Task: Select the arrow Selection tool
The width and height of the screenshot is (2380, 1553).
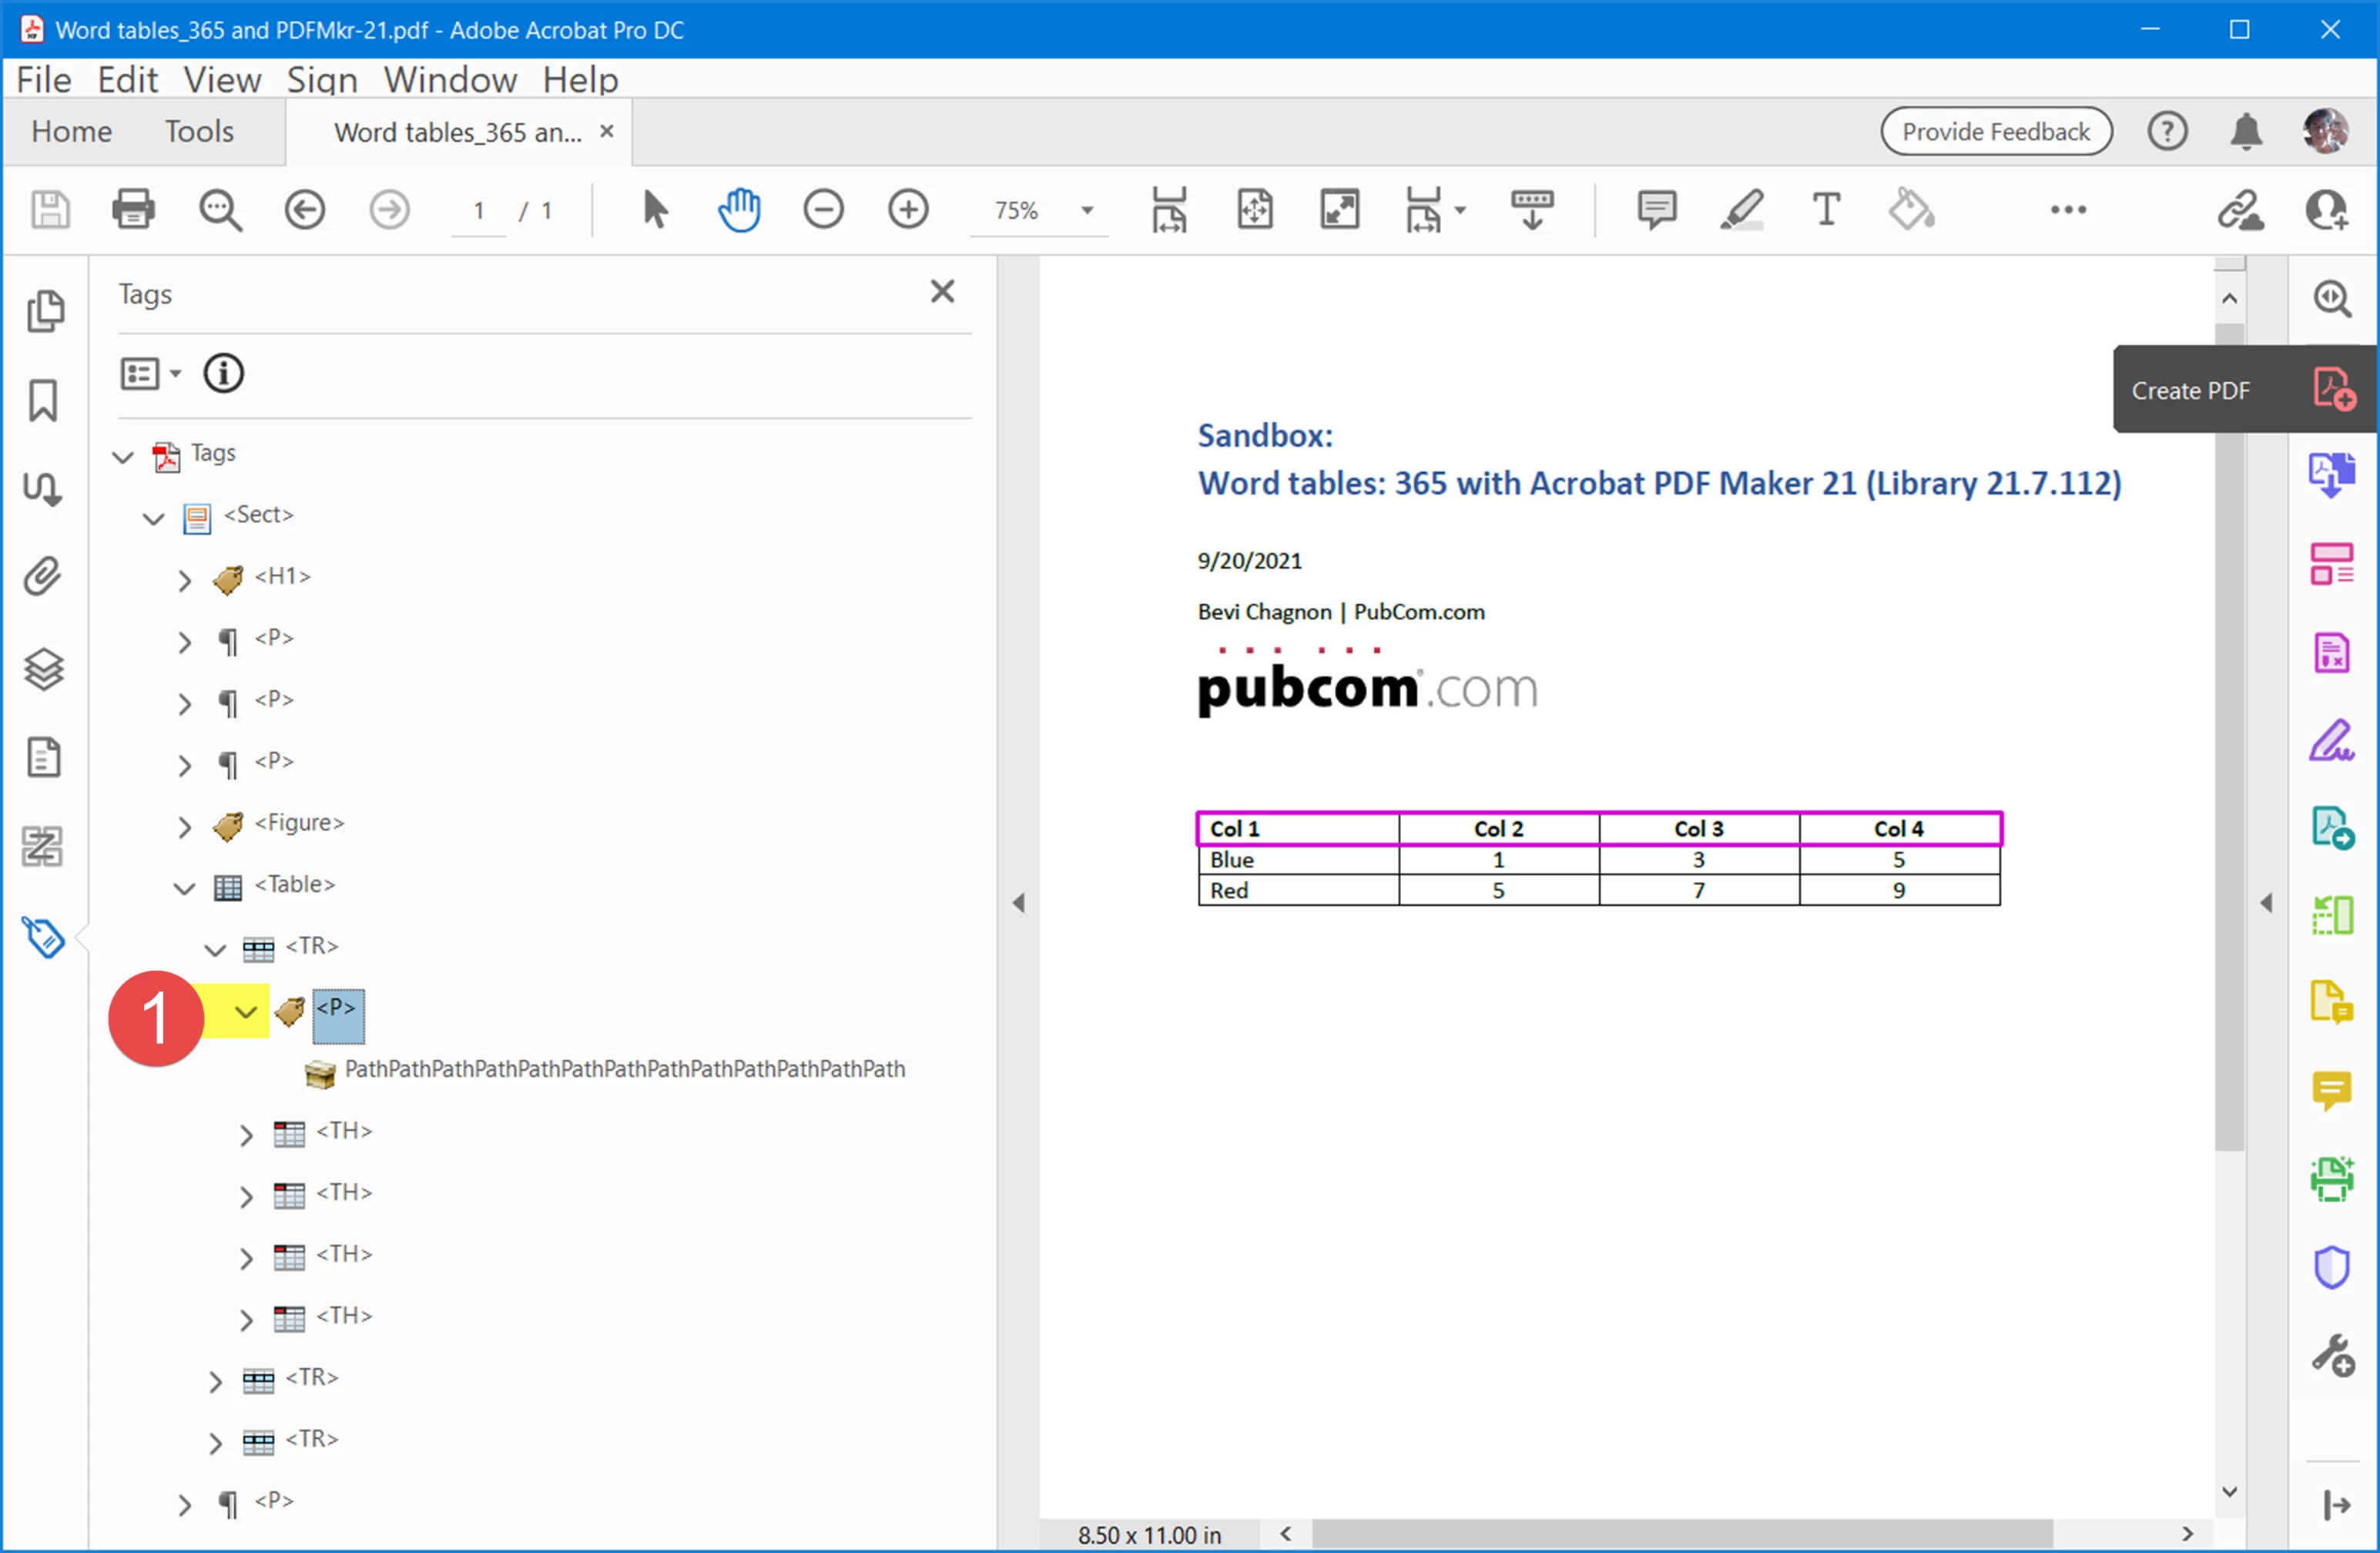Action: (654, 210)
